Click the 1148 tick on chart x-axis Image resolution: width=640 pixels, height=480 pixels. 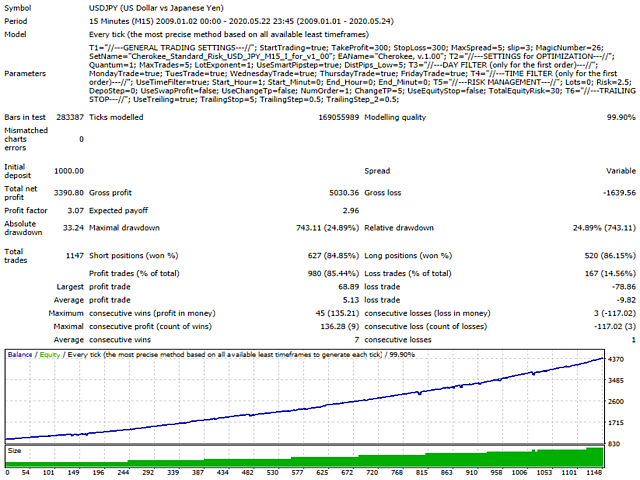(x=593, y=474)
